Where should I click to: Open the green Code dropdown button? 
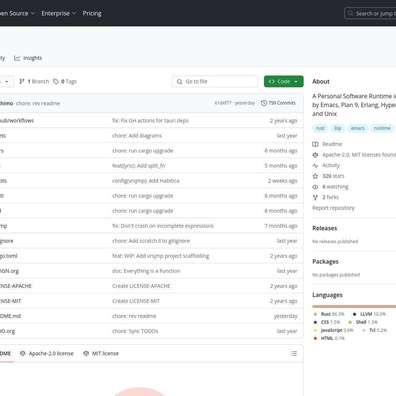(283, 81)
